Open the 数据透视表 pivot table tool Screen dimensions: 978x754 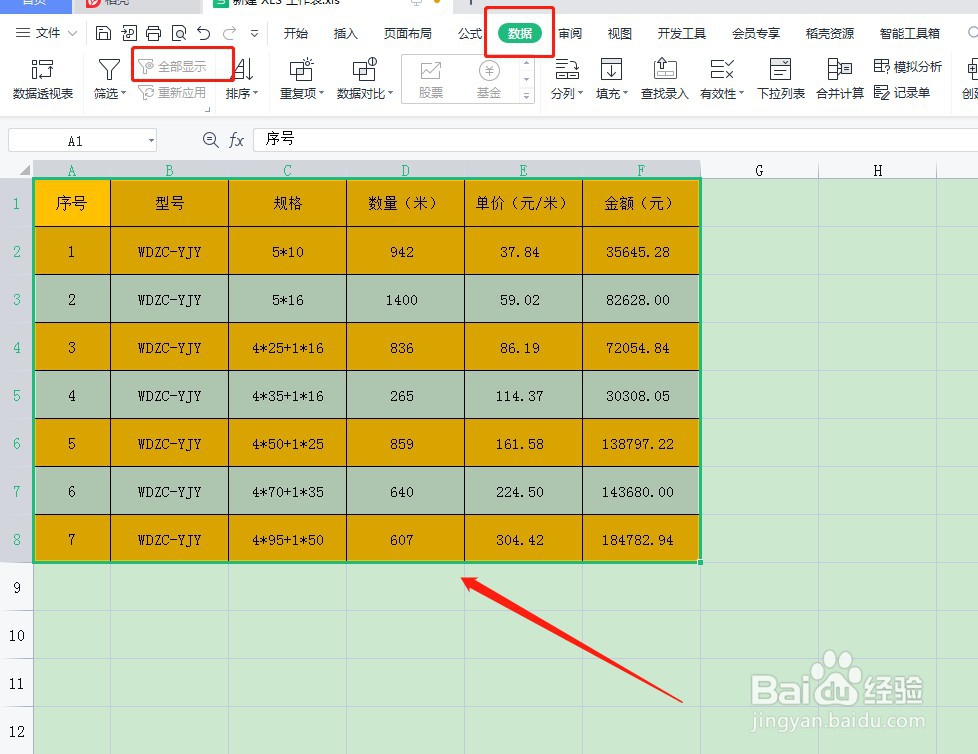[x=42, y=79]
